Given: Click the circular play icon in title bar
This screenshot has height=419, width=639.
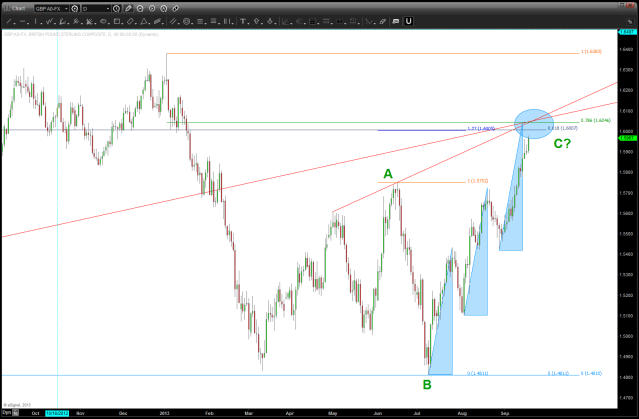Looking at the screenshot, I should point(152,9).
